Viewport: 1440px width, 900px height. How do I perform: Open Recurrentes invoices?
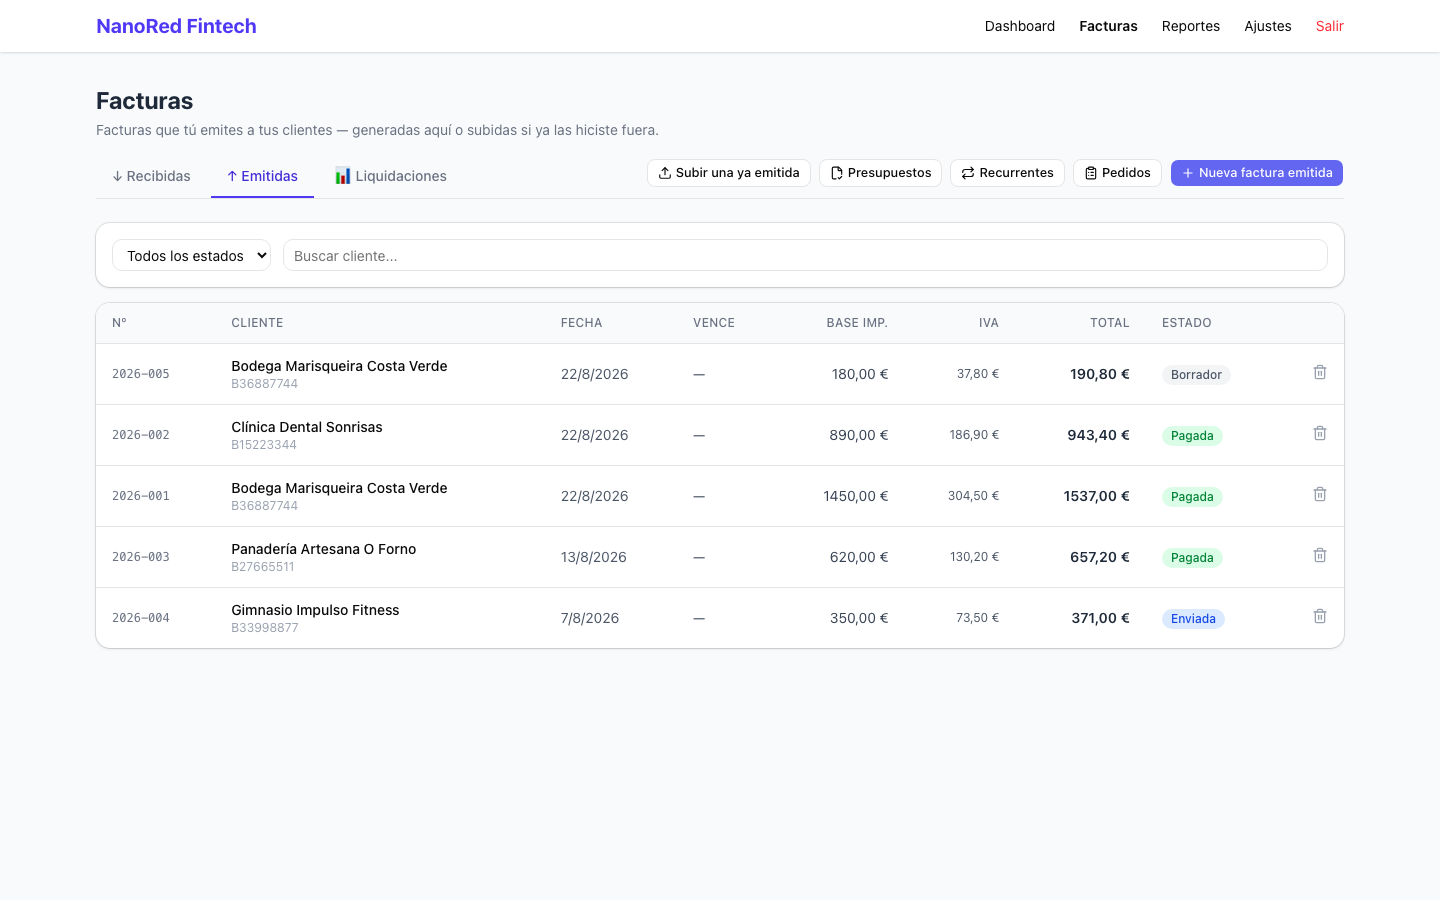(1007, 173)
